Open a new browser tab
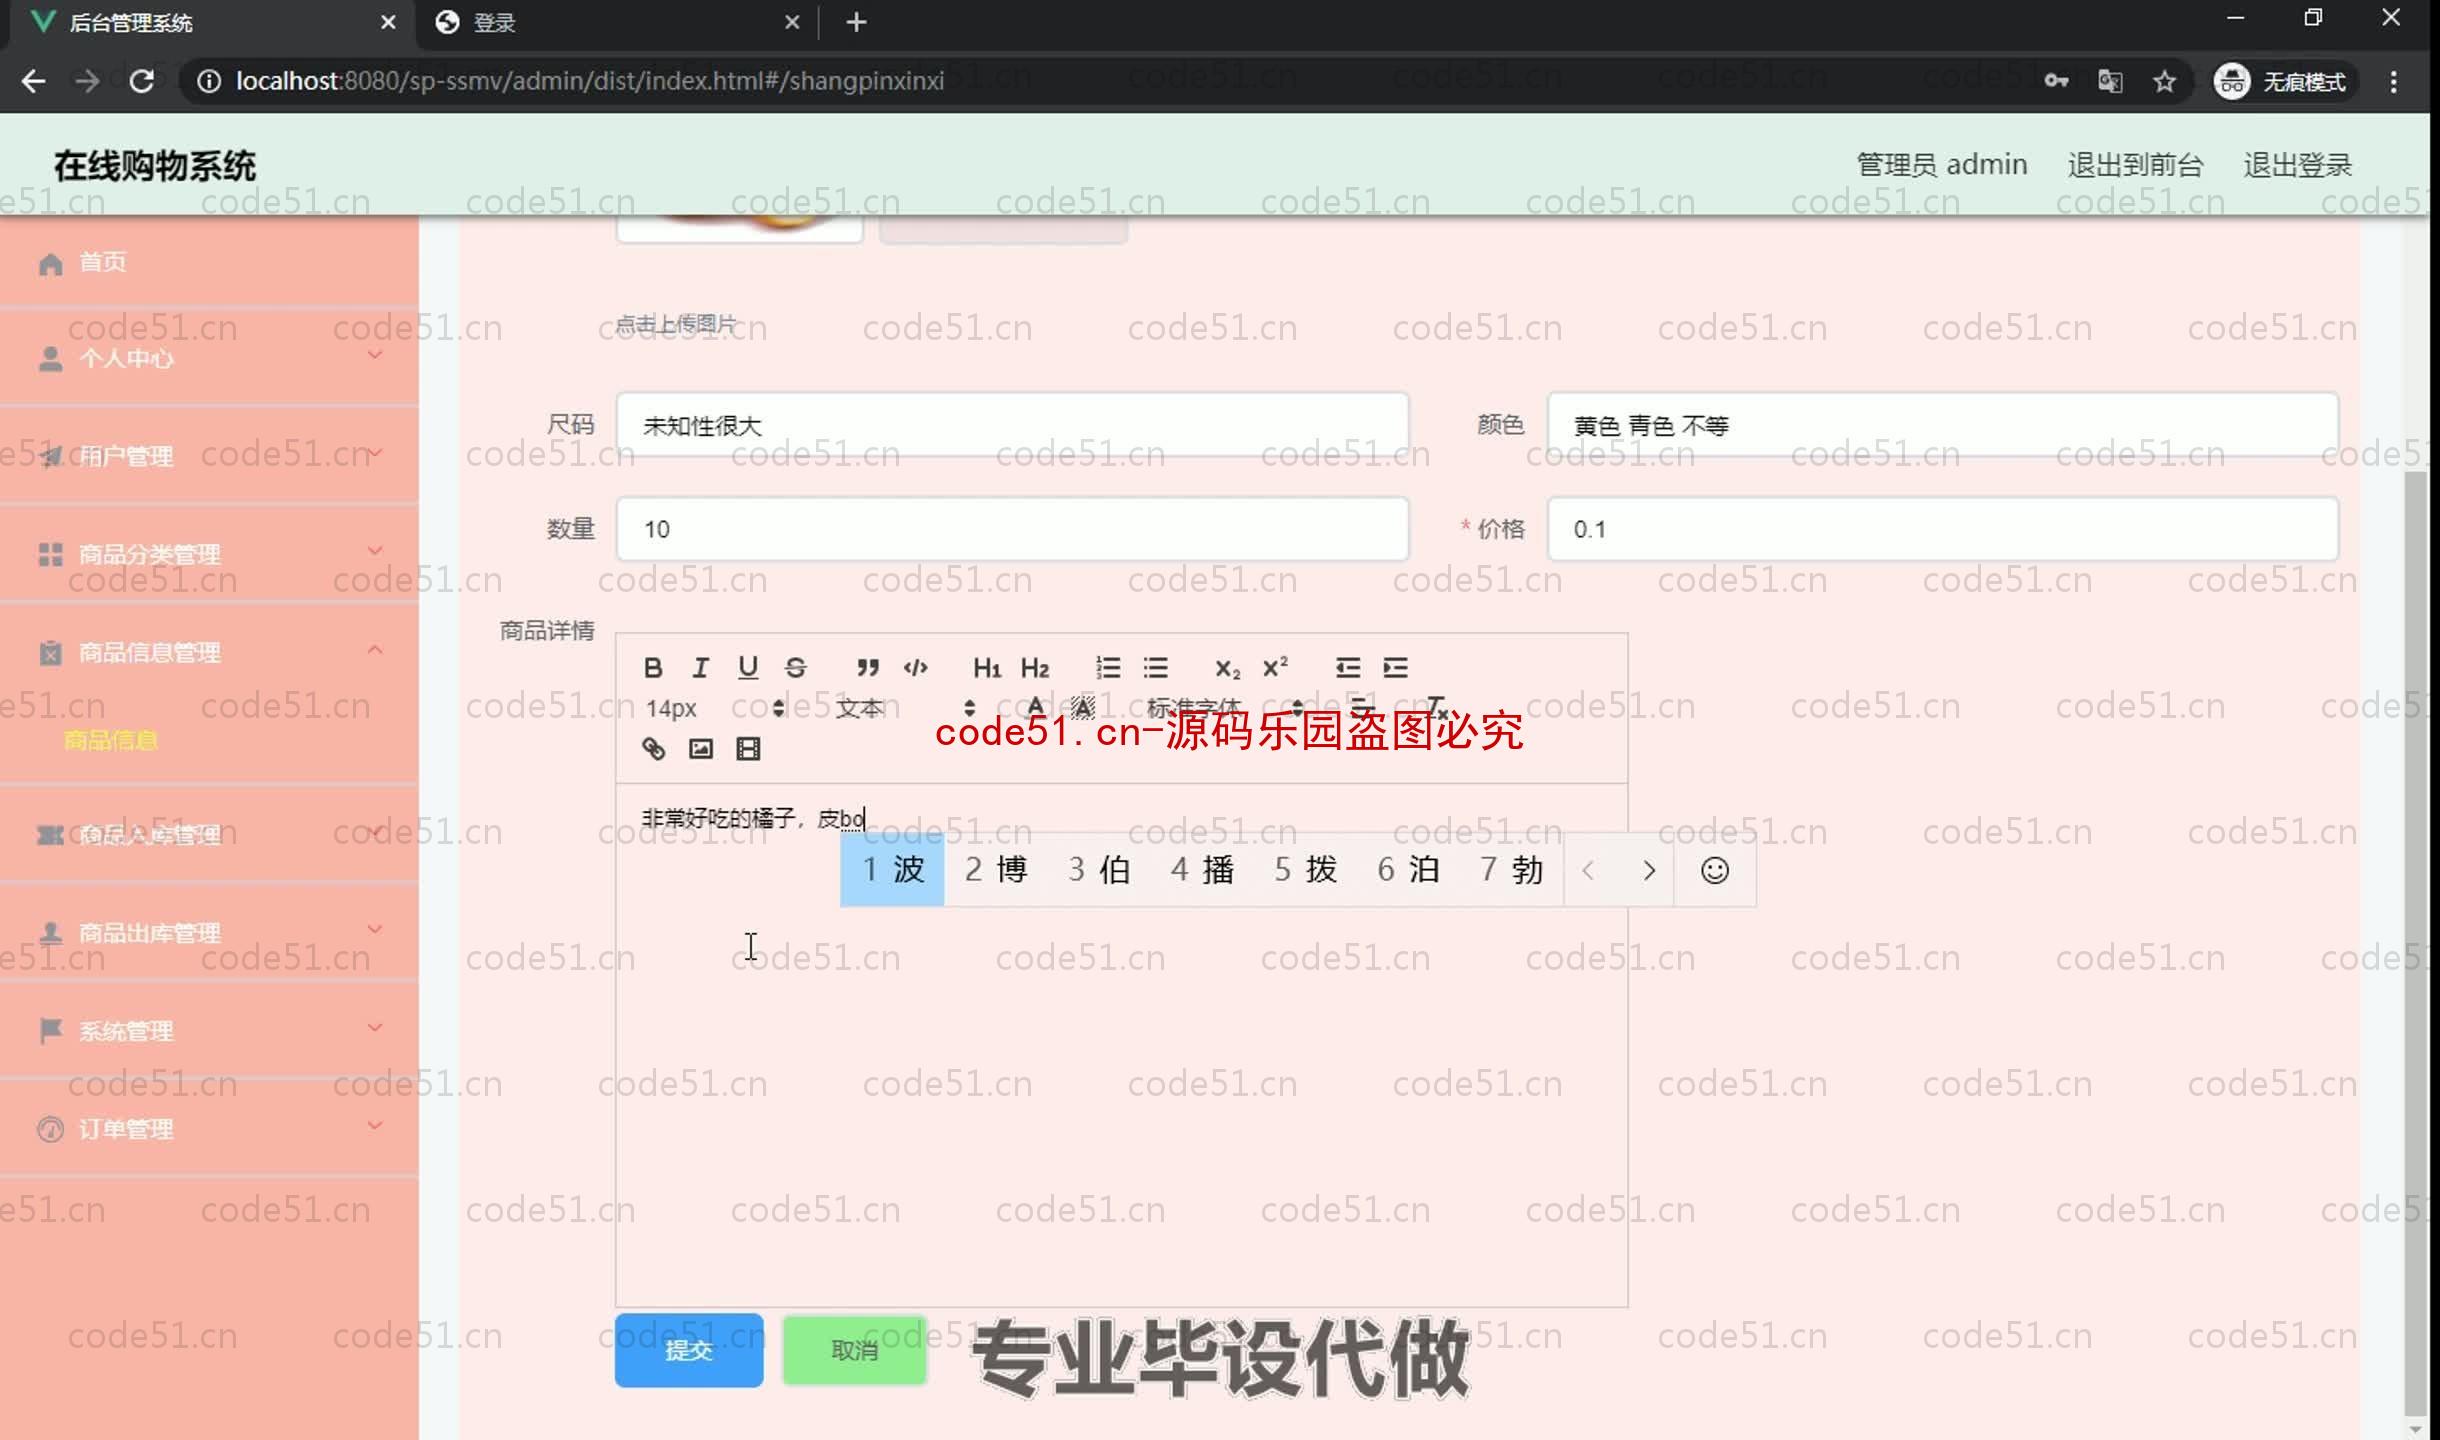Image resolution: width=2440 pixels, height=1440 pixels. pos(856,22)
